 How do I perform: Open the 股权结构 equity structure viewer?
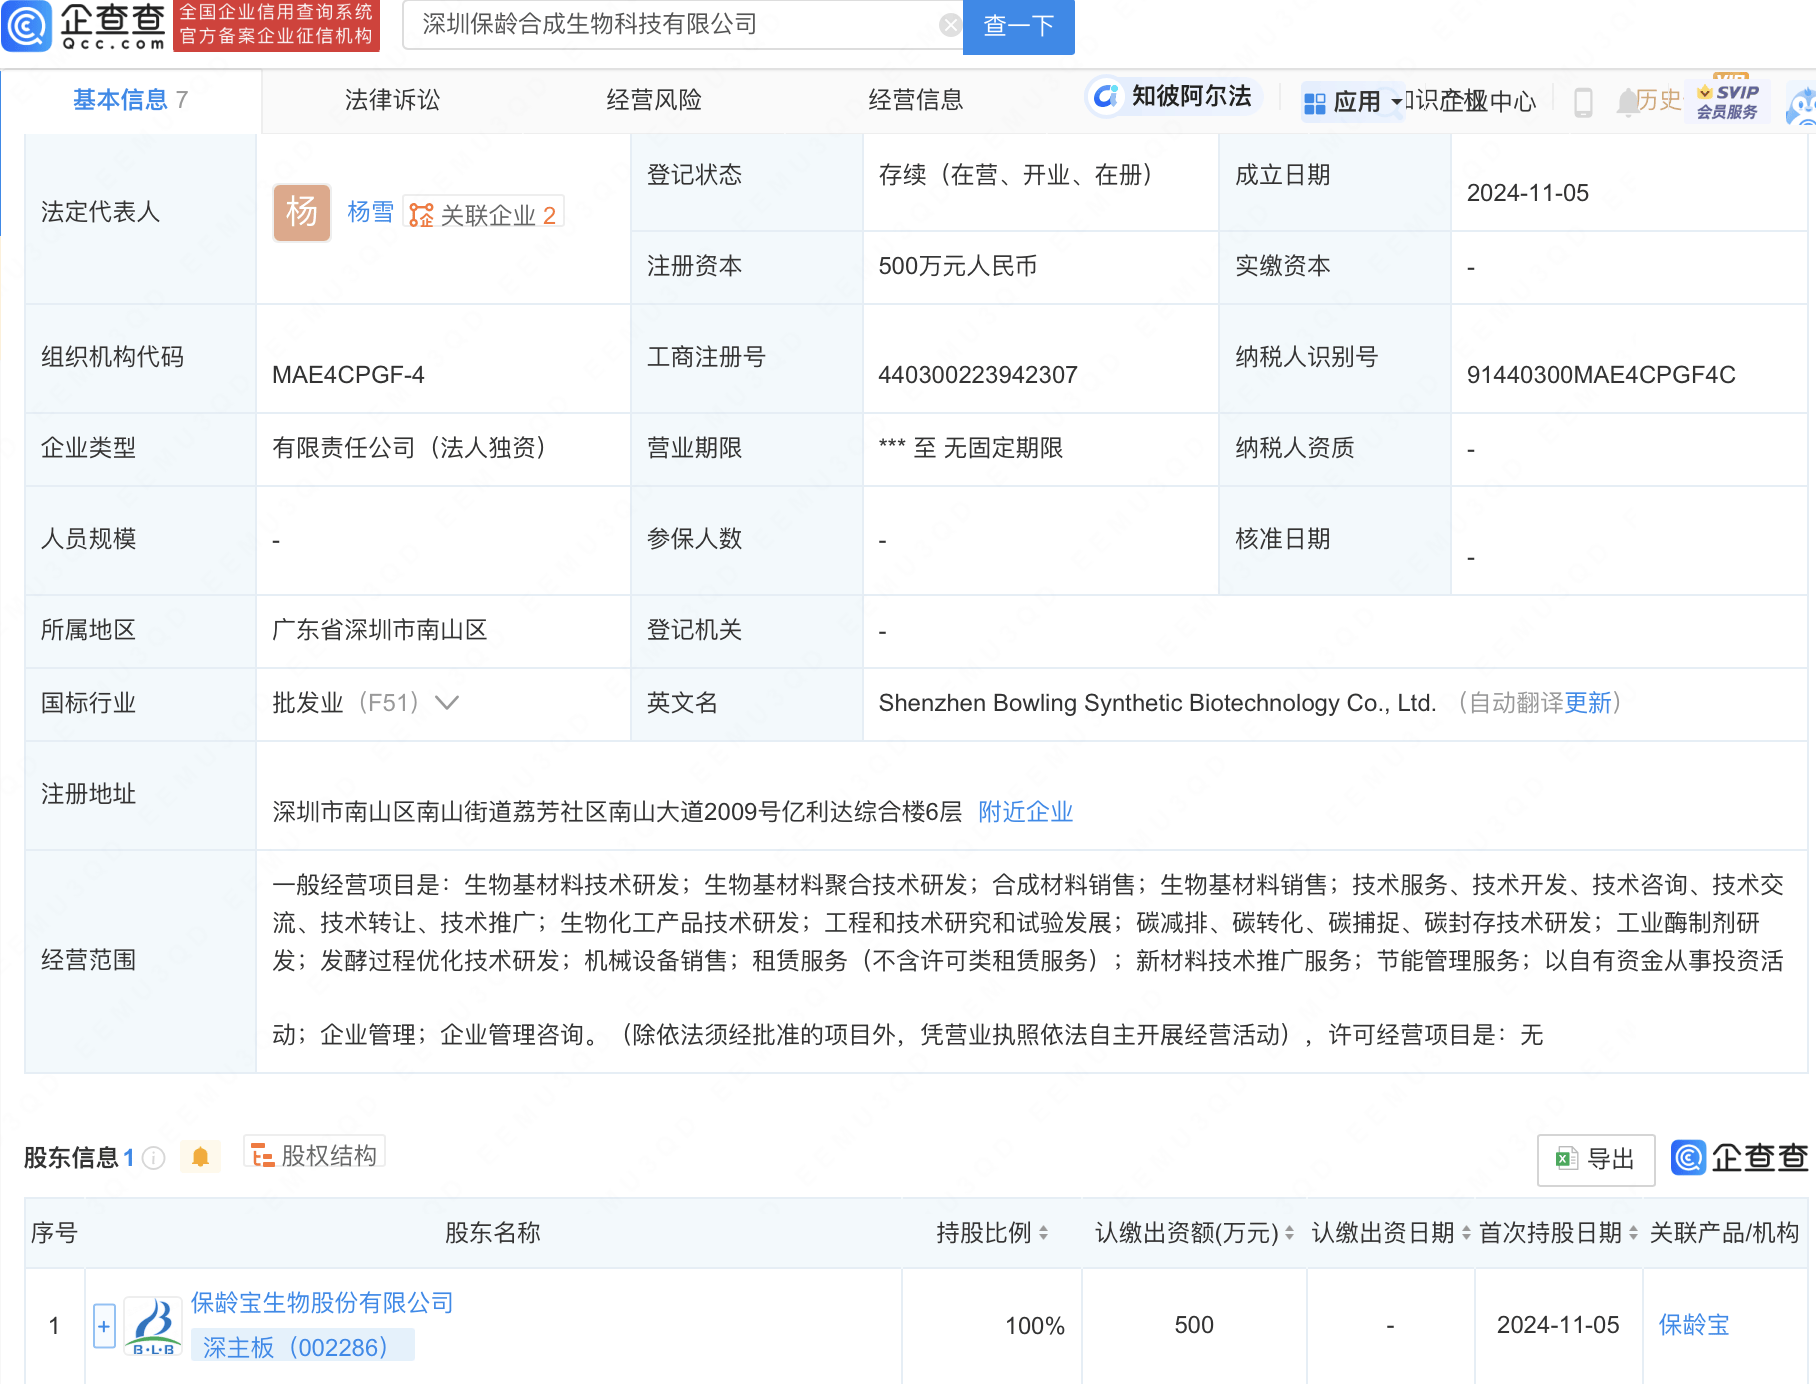tap(314, 1153)
